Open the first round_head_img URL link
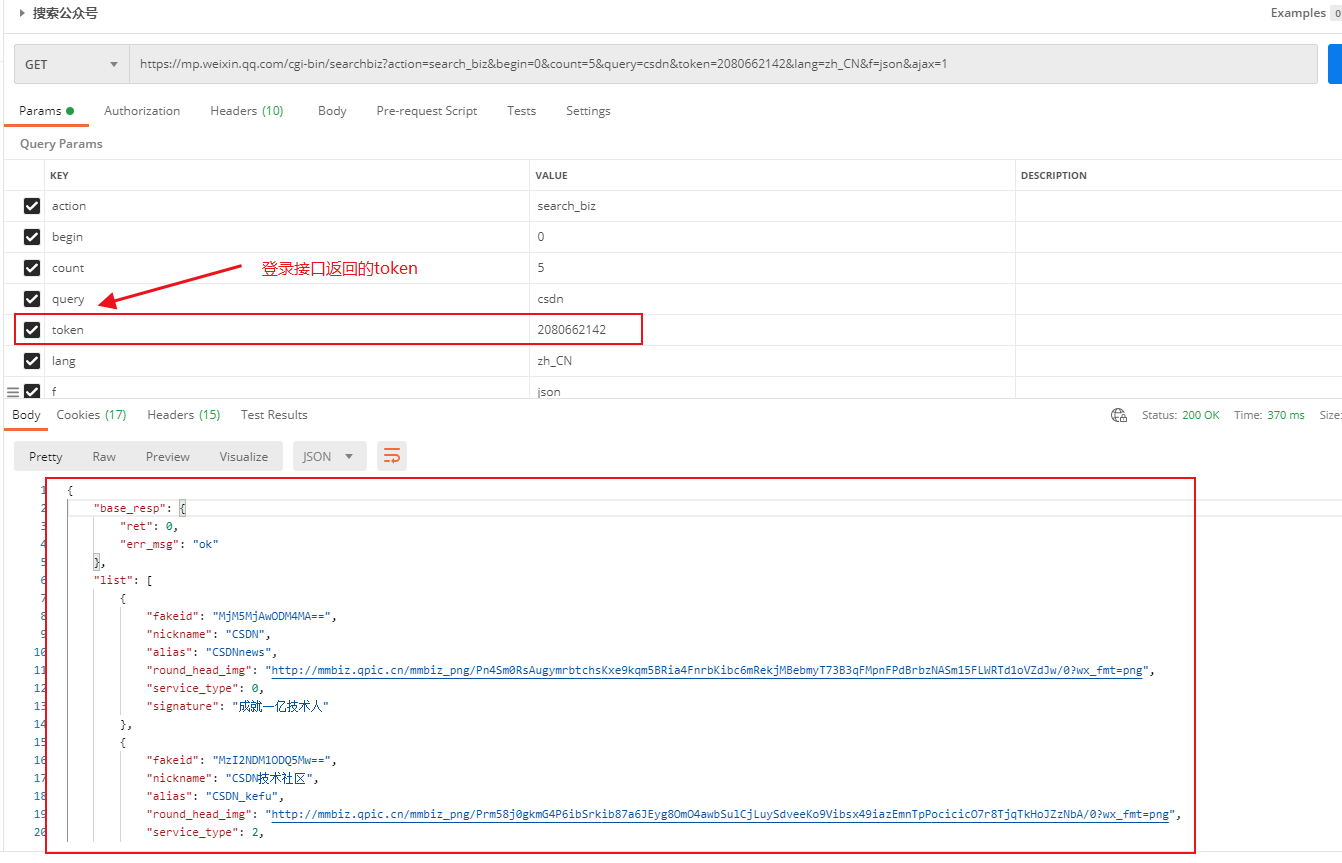This screenshot has width=1342, height=863. point(707,671)
